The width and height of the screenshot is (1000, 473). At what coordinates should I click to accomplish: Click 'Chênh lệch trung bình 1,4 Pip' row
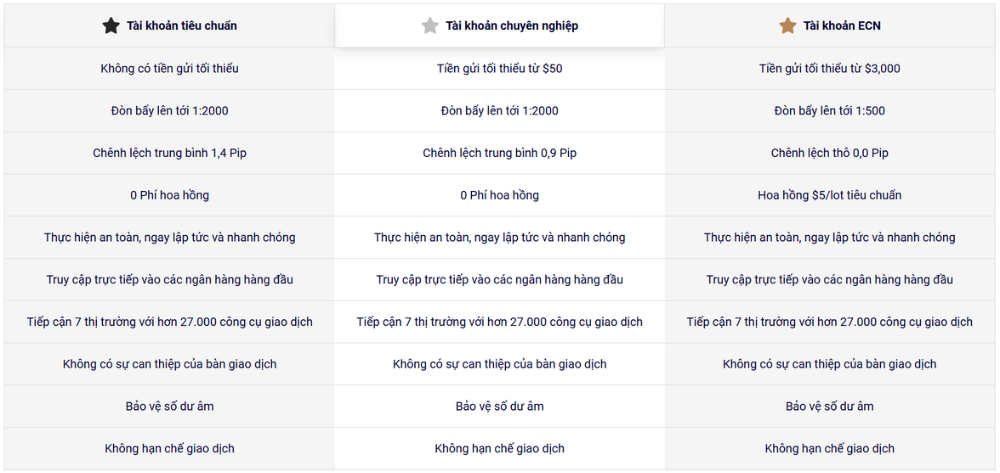pos(170,153)
